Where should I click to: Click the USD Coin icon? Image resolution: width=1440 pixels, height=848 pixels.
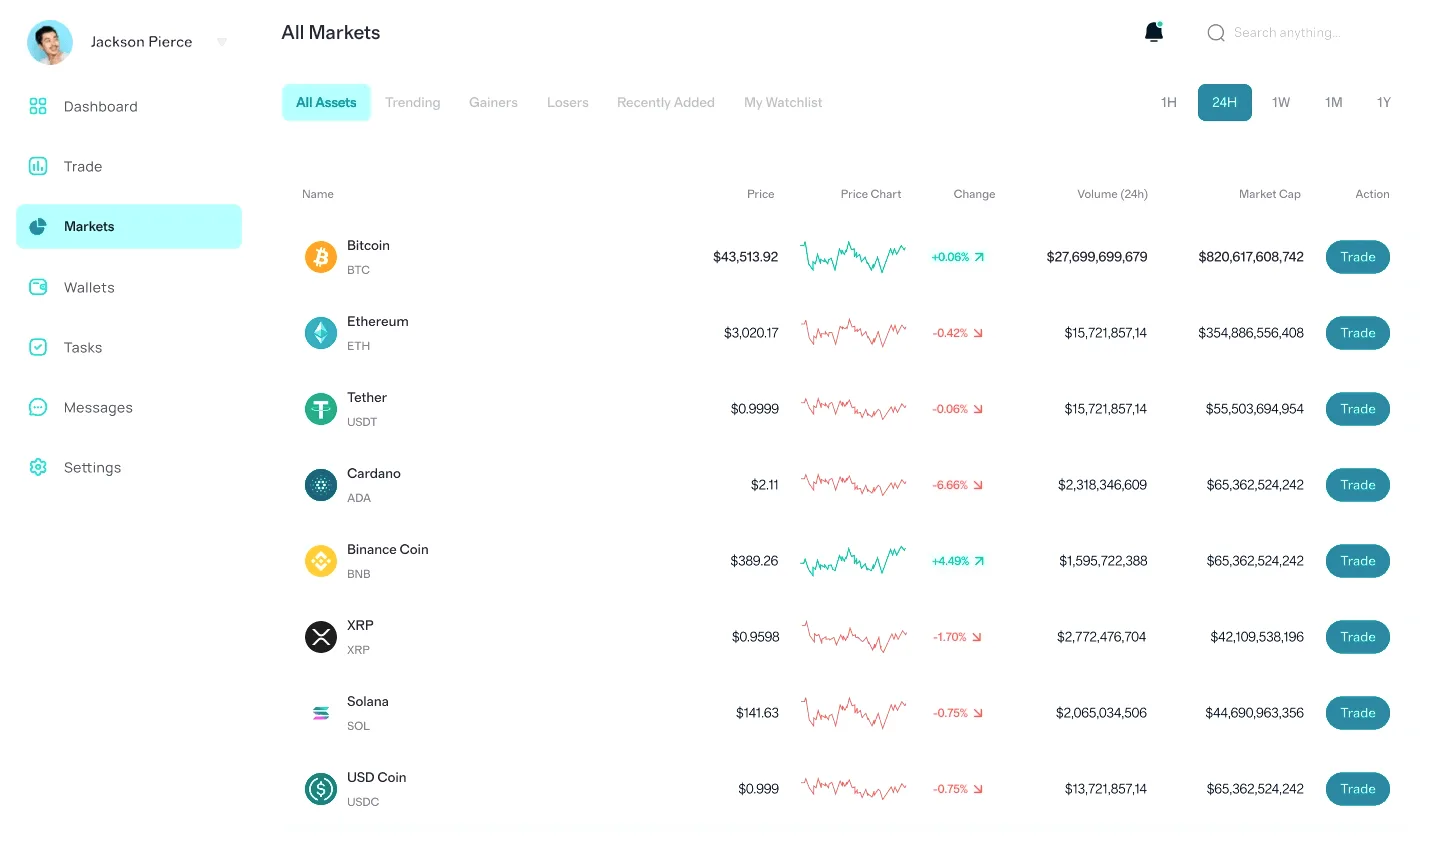[x=321, y=789]
